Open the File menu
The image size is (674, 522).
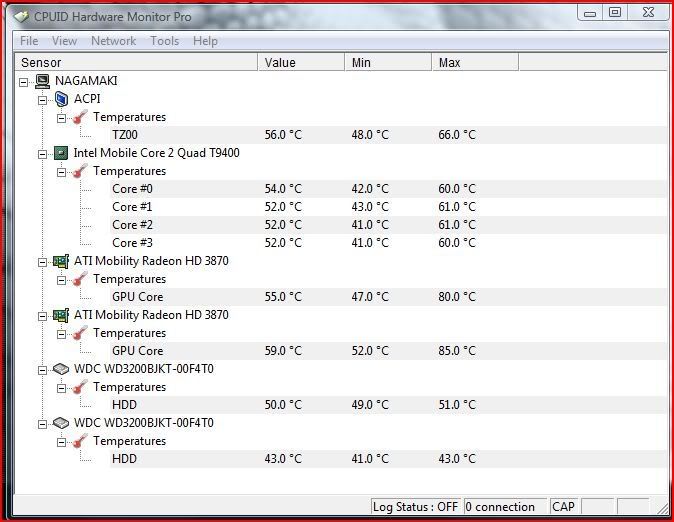(x=29, y=41)
